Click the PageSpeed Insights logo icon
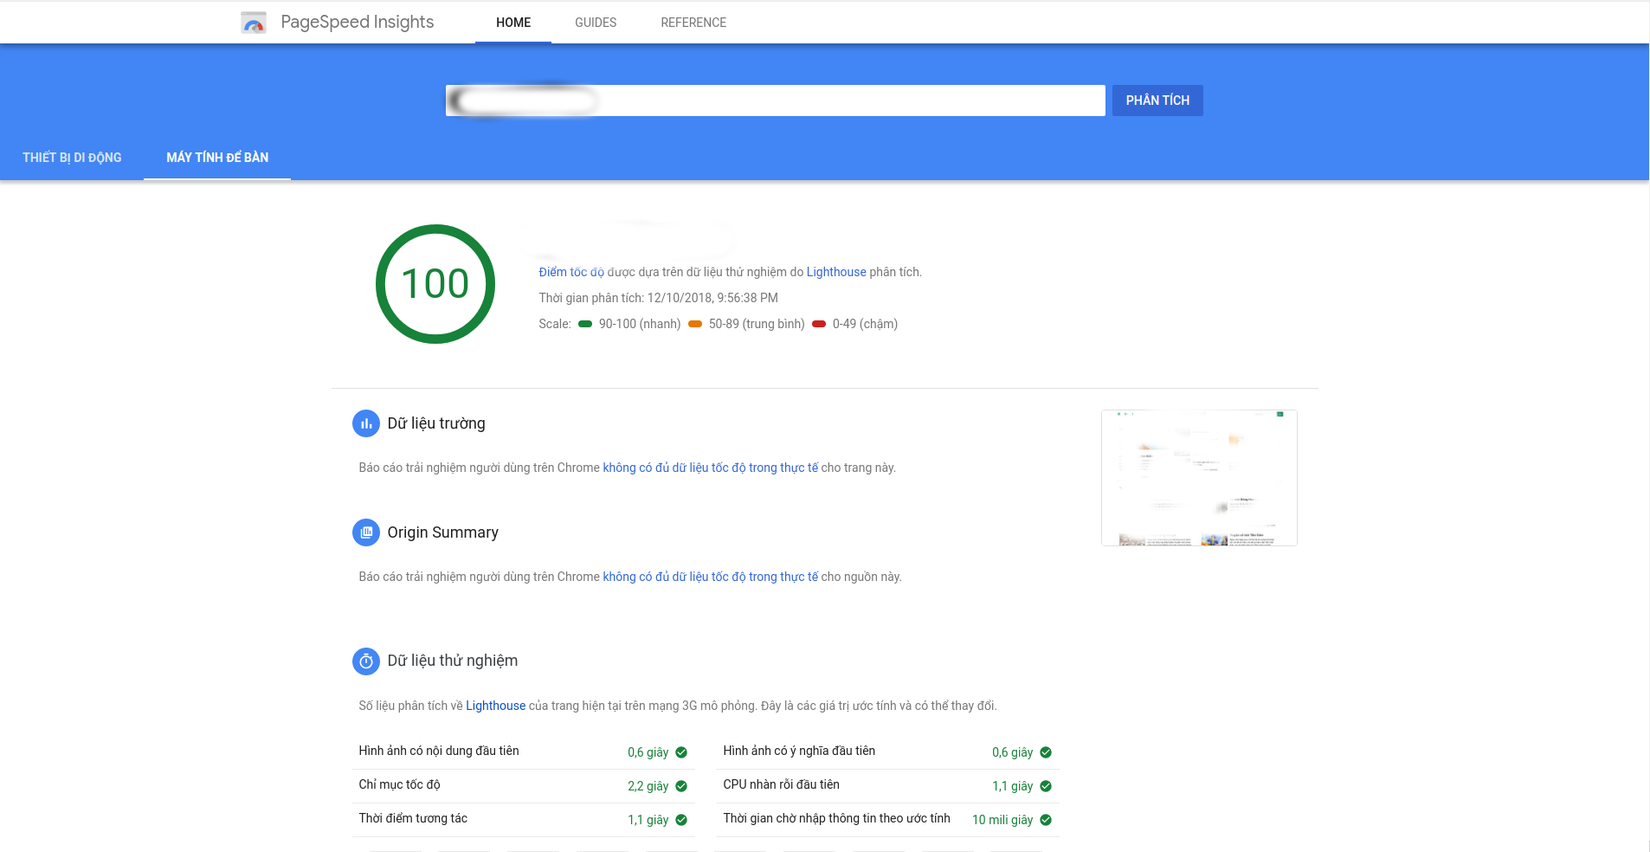 tap(254, 22)
